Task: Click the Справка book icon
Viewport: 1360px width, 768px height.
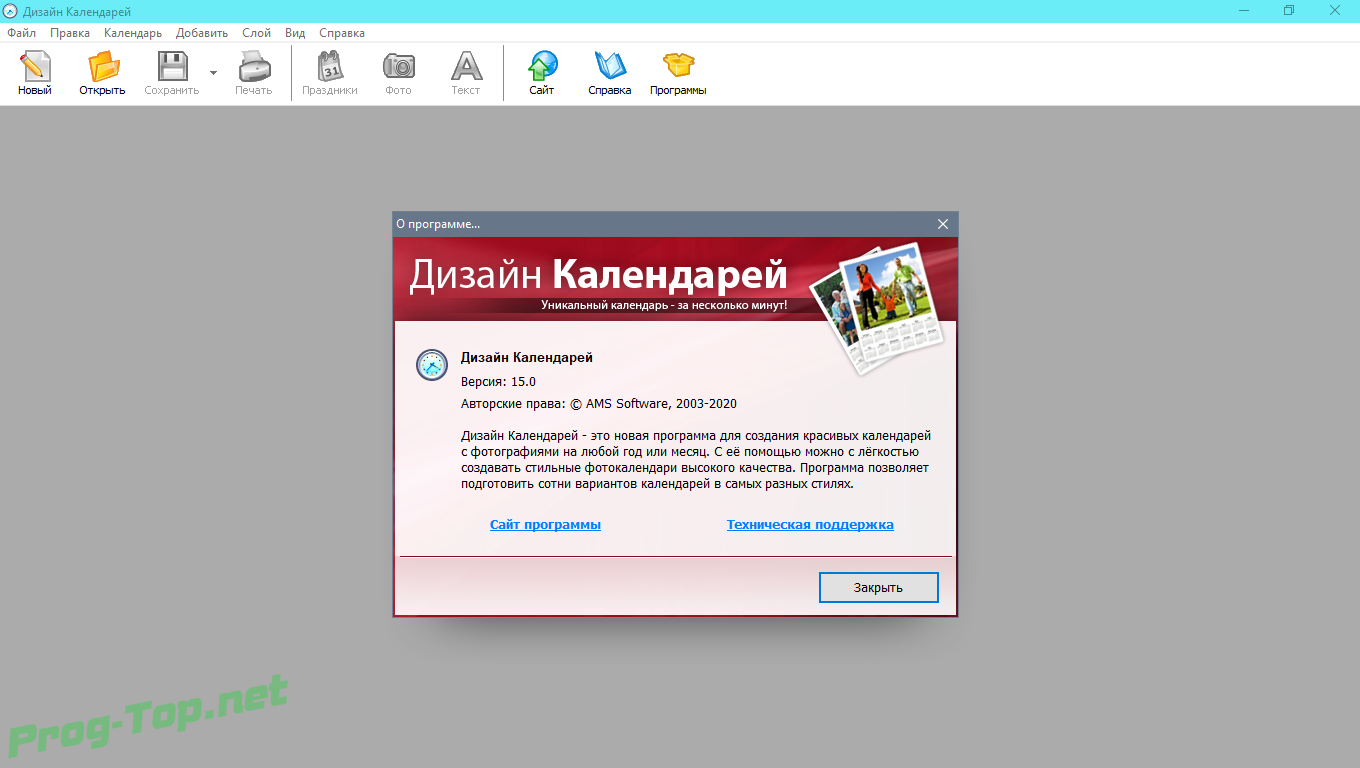Action: pyautogui.click(x=610, y=67)
